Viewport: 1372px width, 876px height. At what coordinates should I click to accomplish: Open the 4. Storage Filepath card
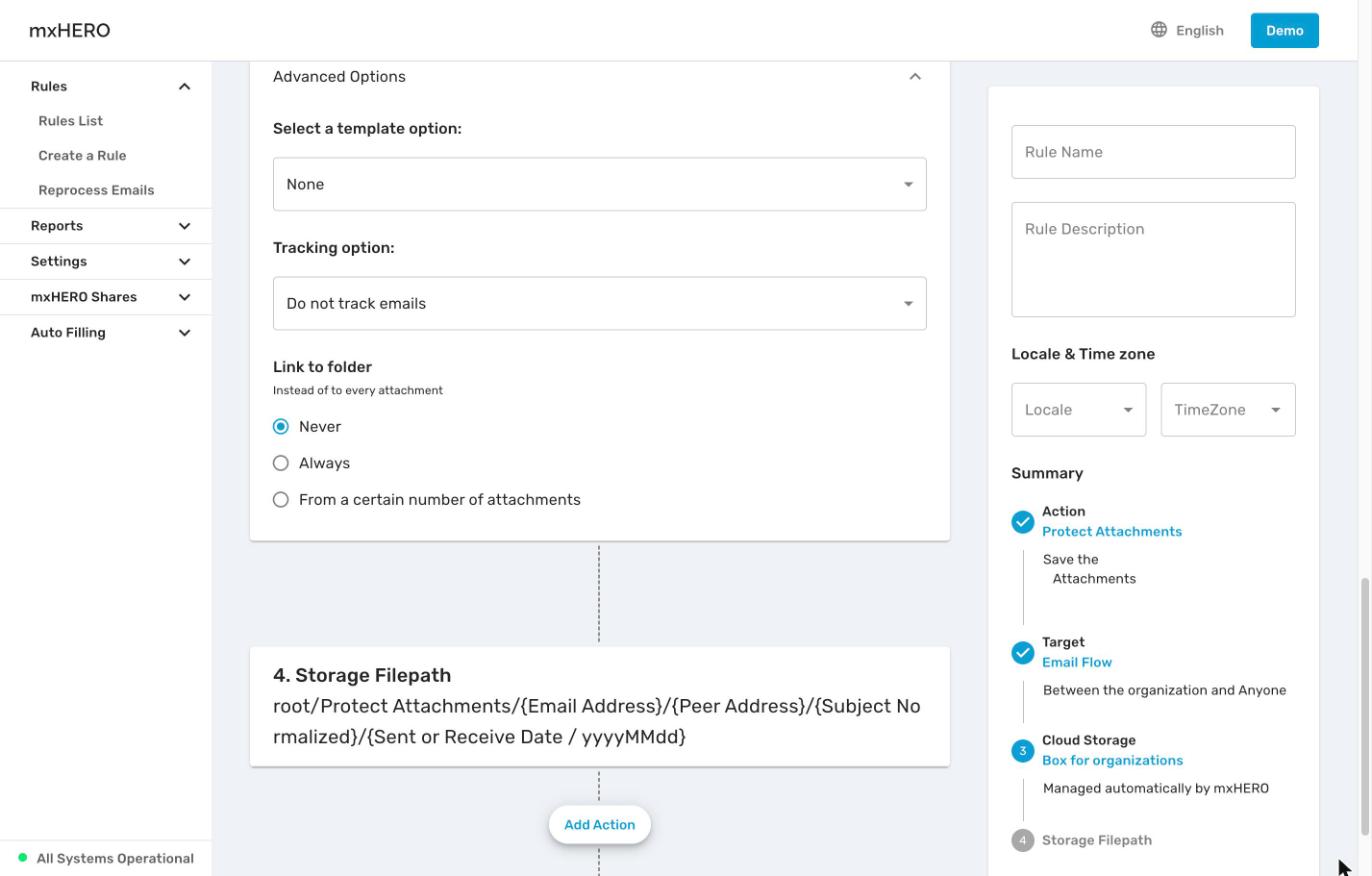600,707
